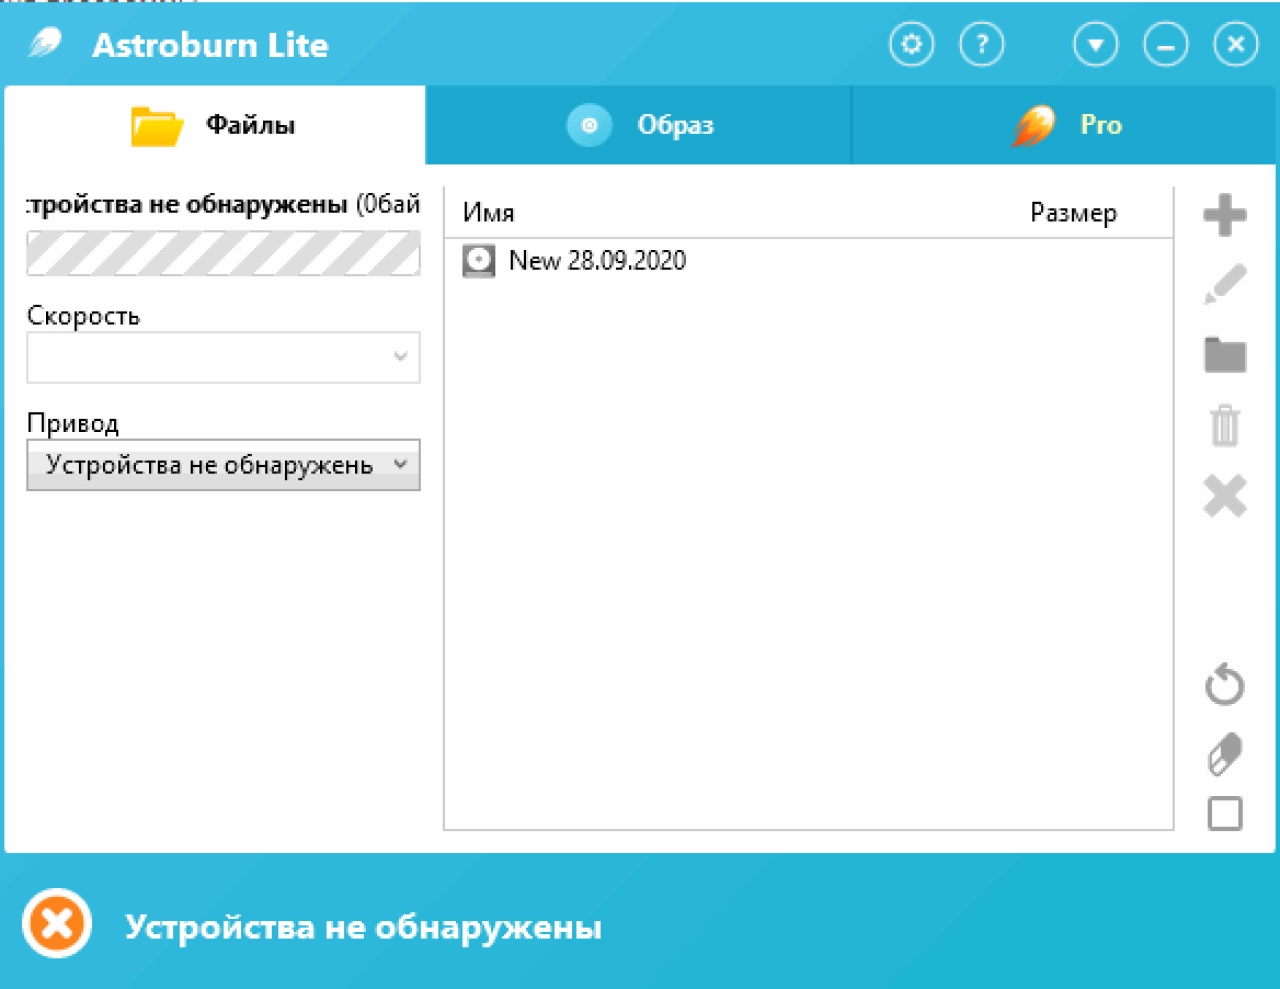Click status text Устройства не обнаружены

(363, 927)
